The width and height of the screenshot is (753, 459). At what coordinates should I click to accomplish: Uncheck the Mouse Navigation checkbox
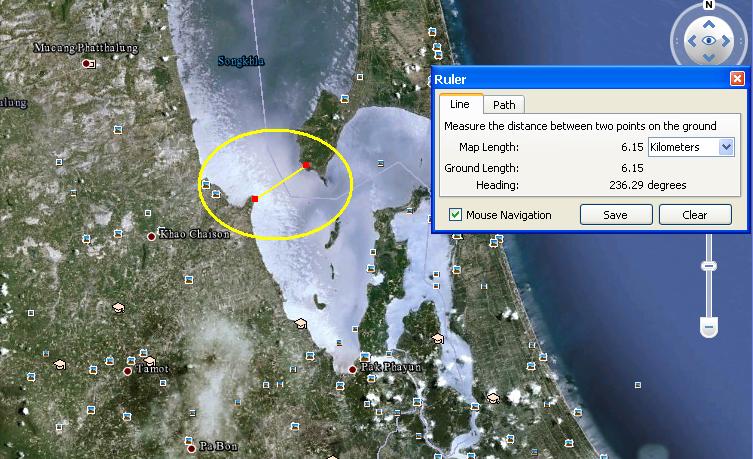tap(456, 215)
